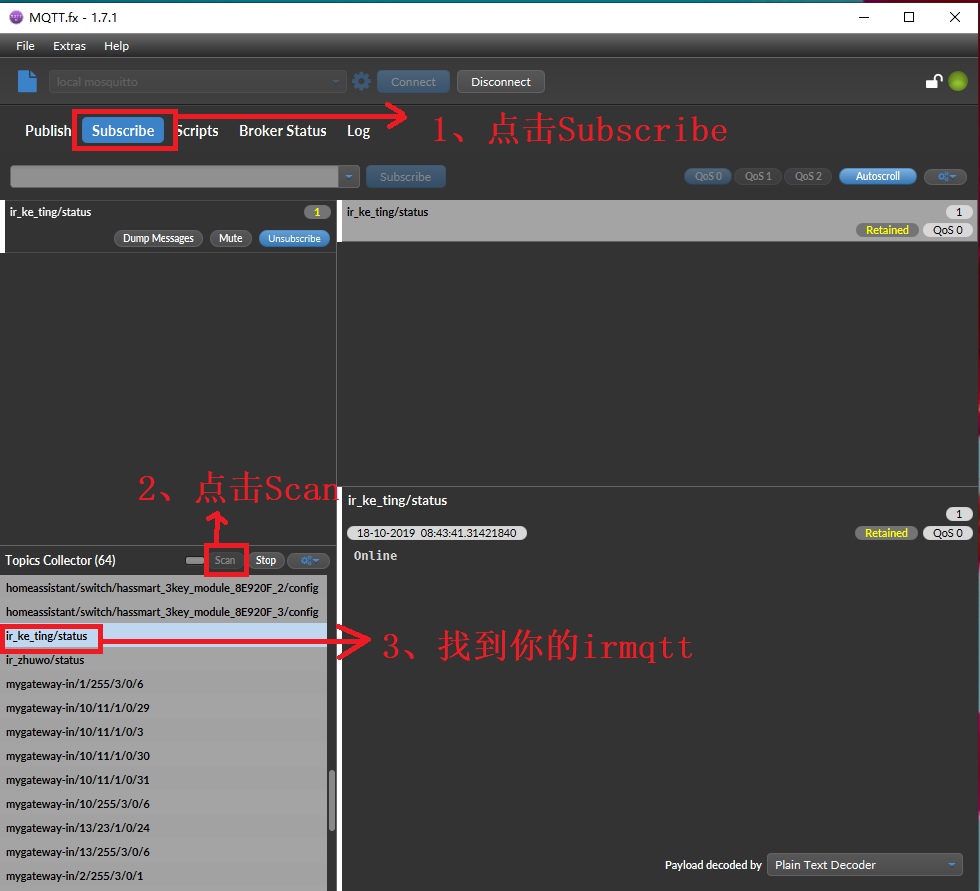Select ir_zhuwo/status topic
The height and width of the screenshot is (891, 980).
(163, 660)
